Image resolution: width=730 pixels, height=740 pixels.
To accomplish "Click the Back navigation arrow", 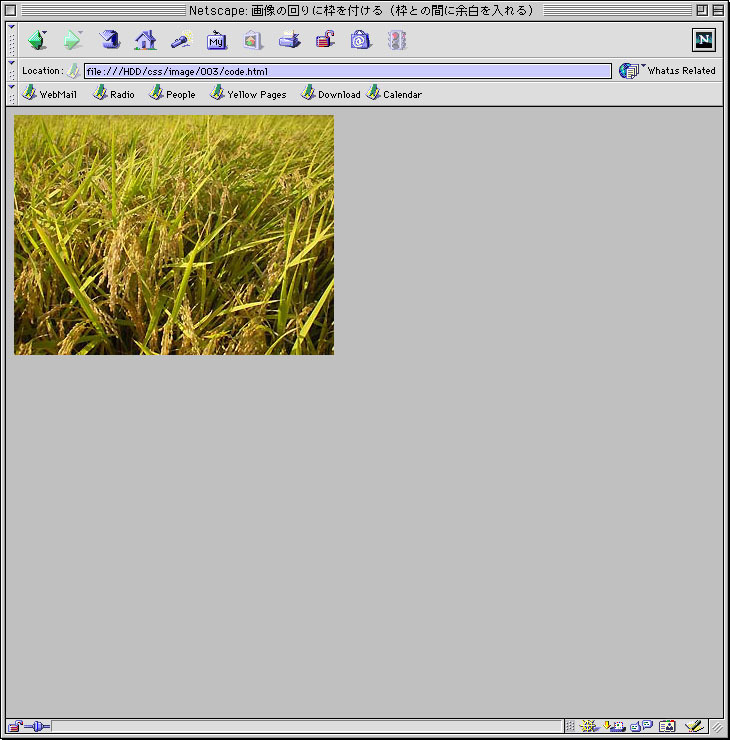I will coord(37,40).
